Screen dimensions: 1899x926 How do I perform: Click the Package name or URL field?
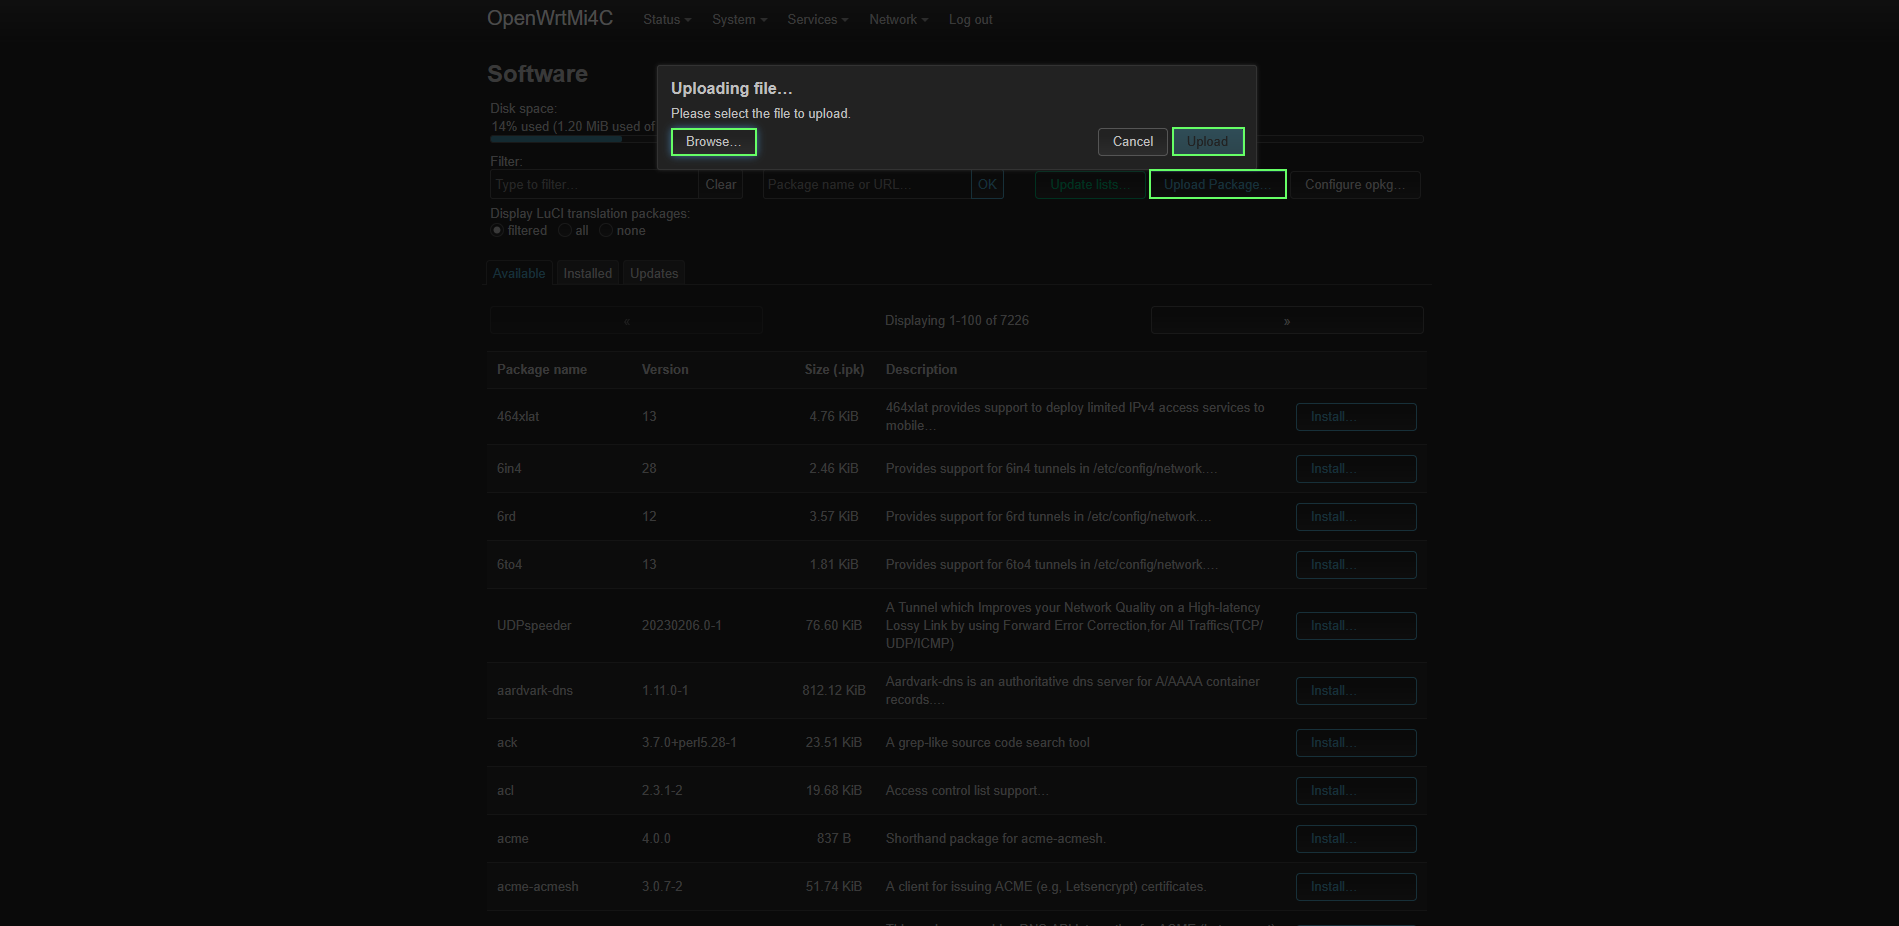pyautogui.click(x=867, y=185)
